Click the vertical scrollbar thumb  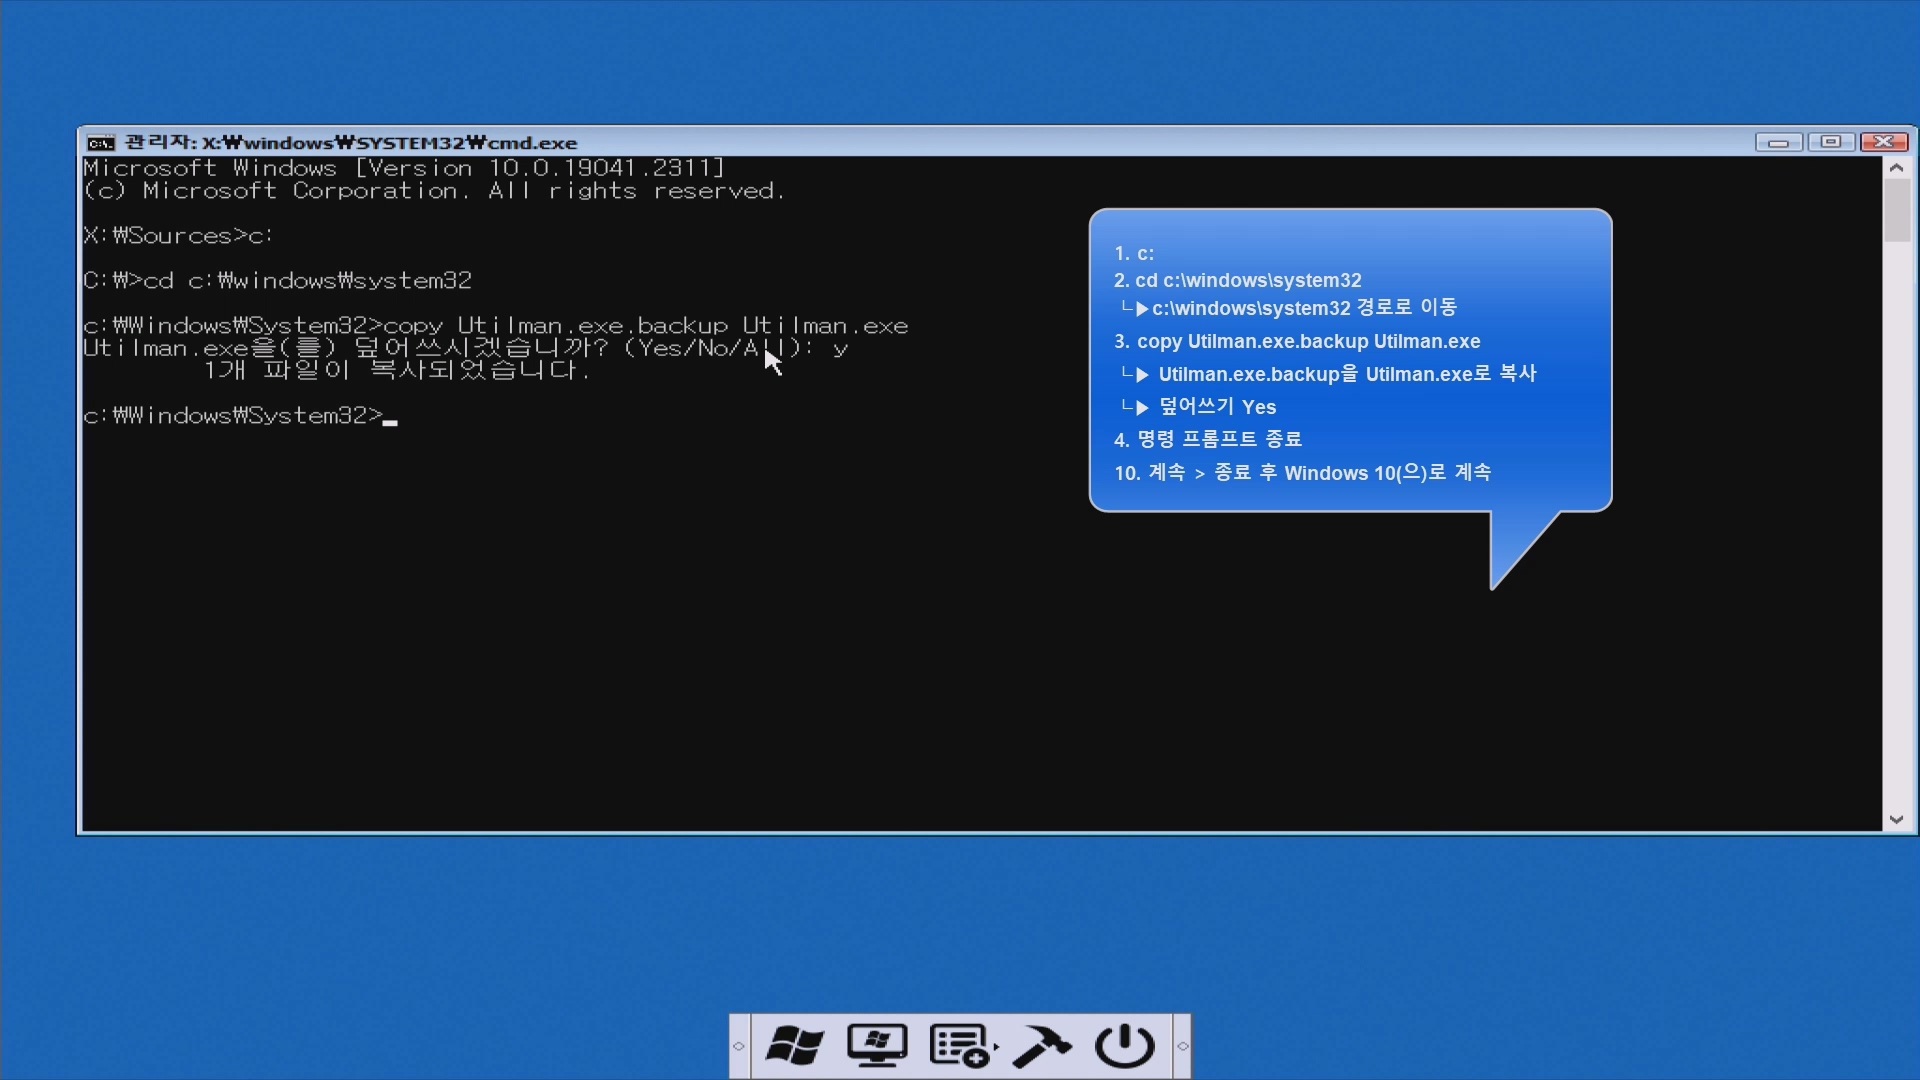(1896, 210)
